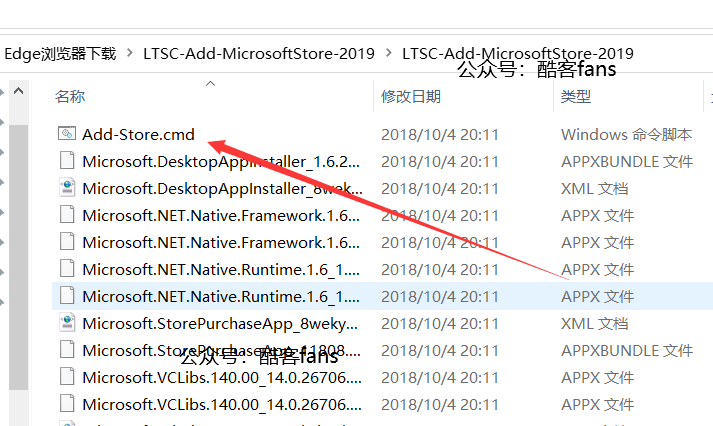Sort by the '修改日期' column header
The image size is (713, 426).
point(411,97)
